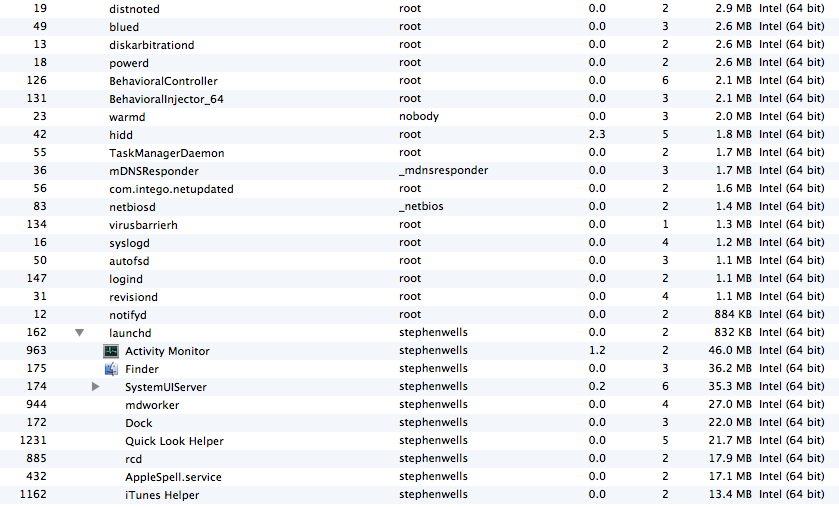839x507 pixels.
Task: Click the nobody user of warmd
Action: point(419,116)
